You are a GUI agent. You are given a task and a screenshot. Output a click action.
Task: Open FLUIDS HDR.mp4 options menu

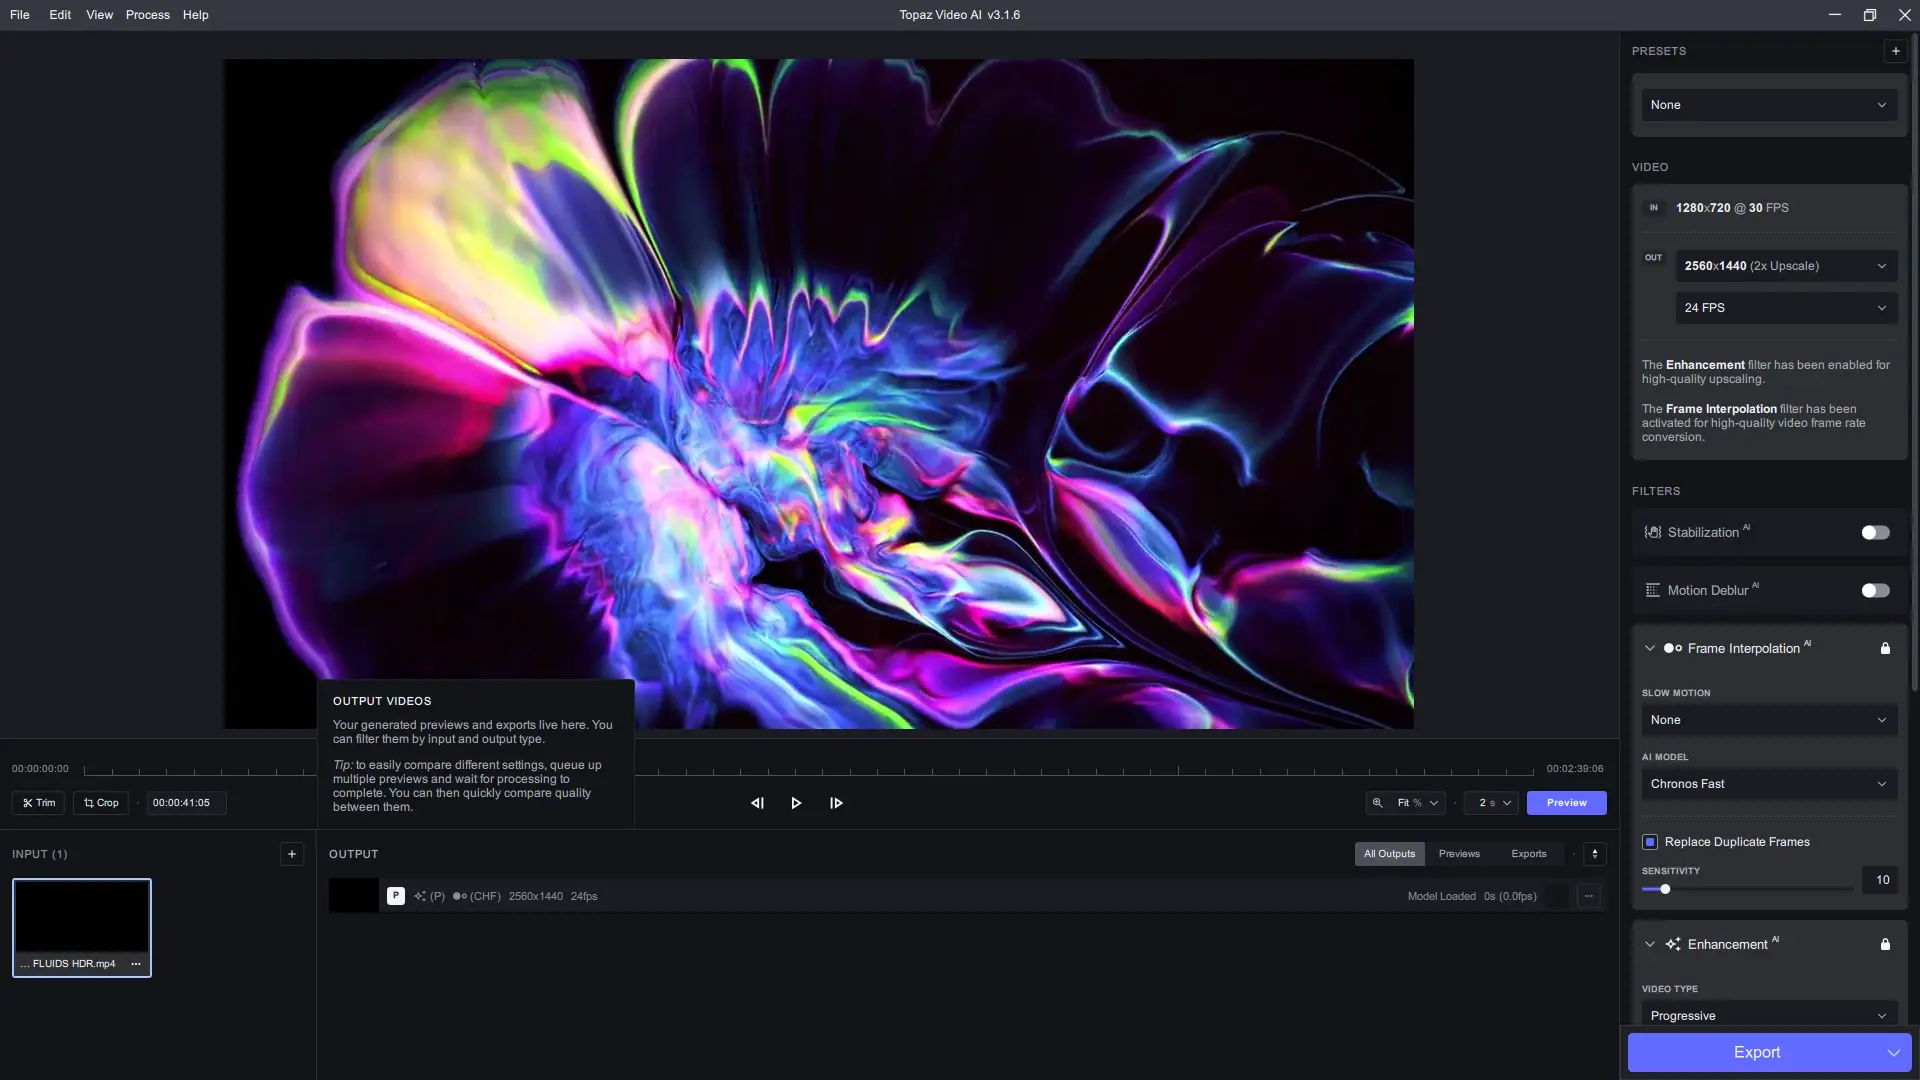point(136,964)
